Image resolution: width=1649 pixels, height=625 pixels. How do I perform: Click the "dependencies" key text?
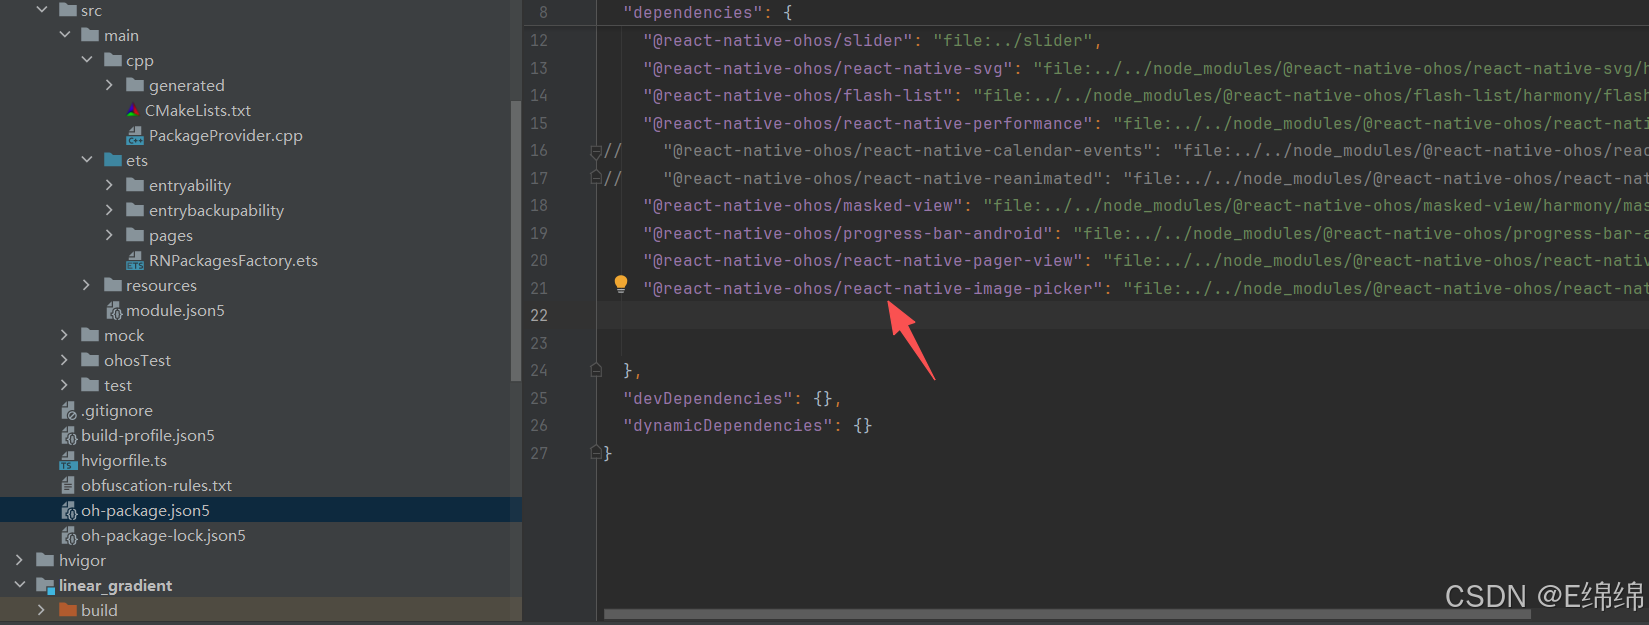[x=693, y=13]
